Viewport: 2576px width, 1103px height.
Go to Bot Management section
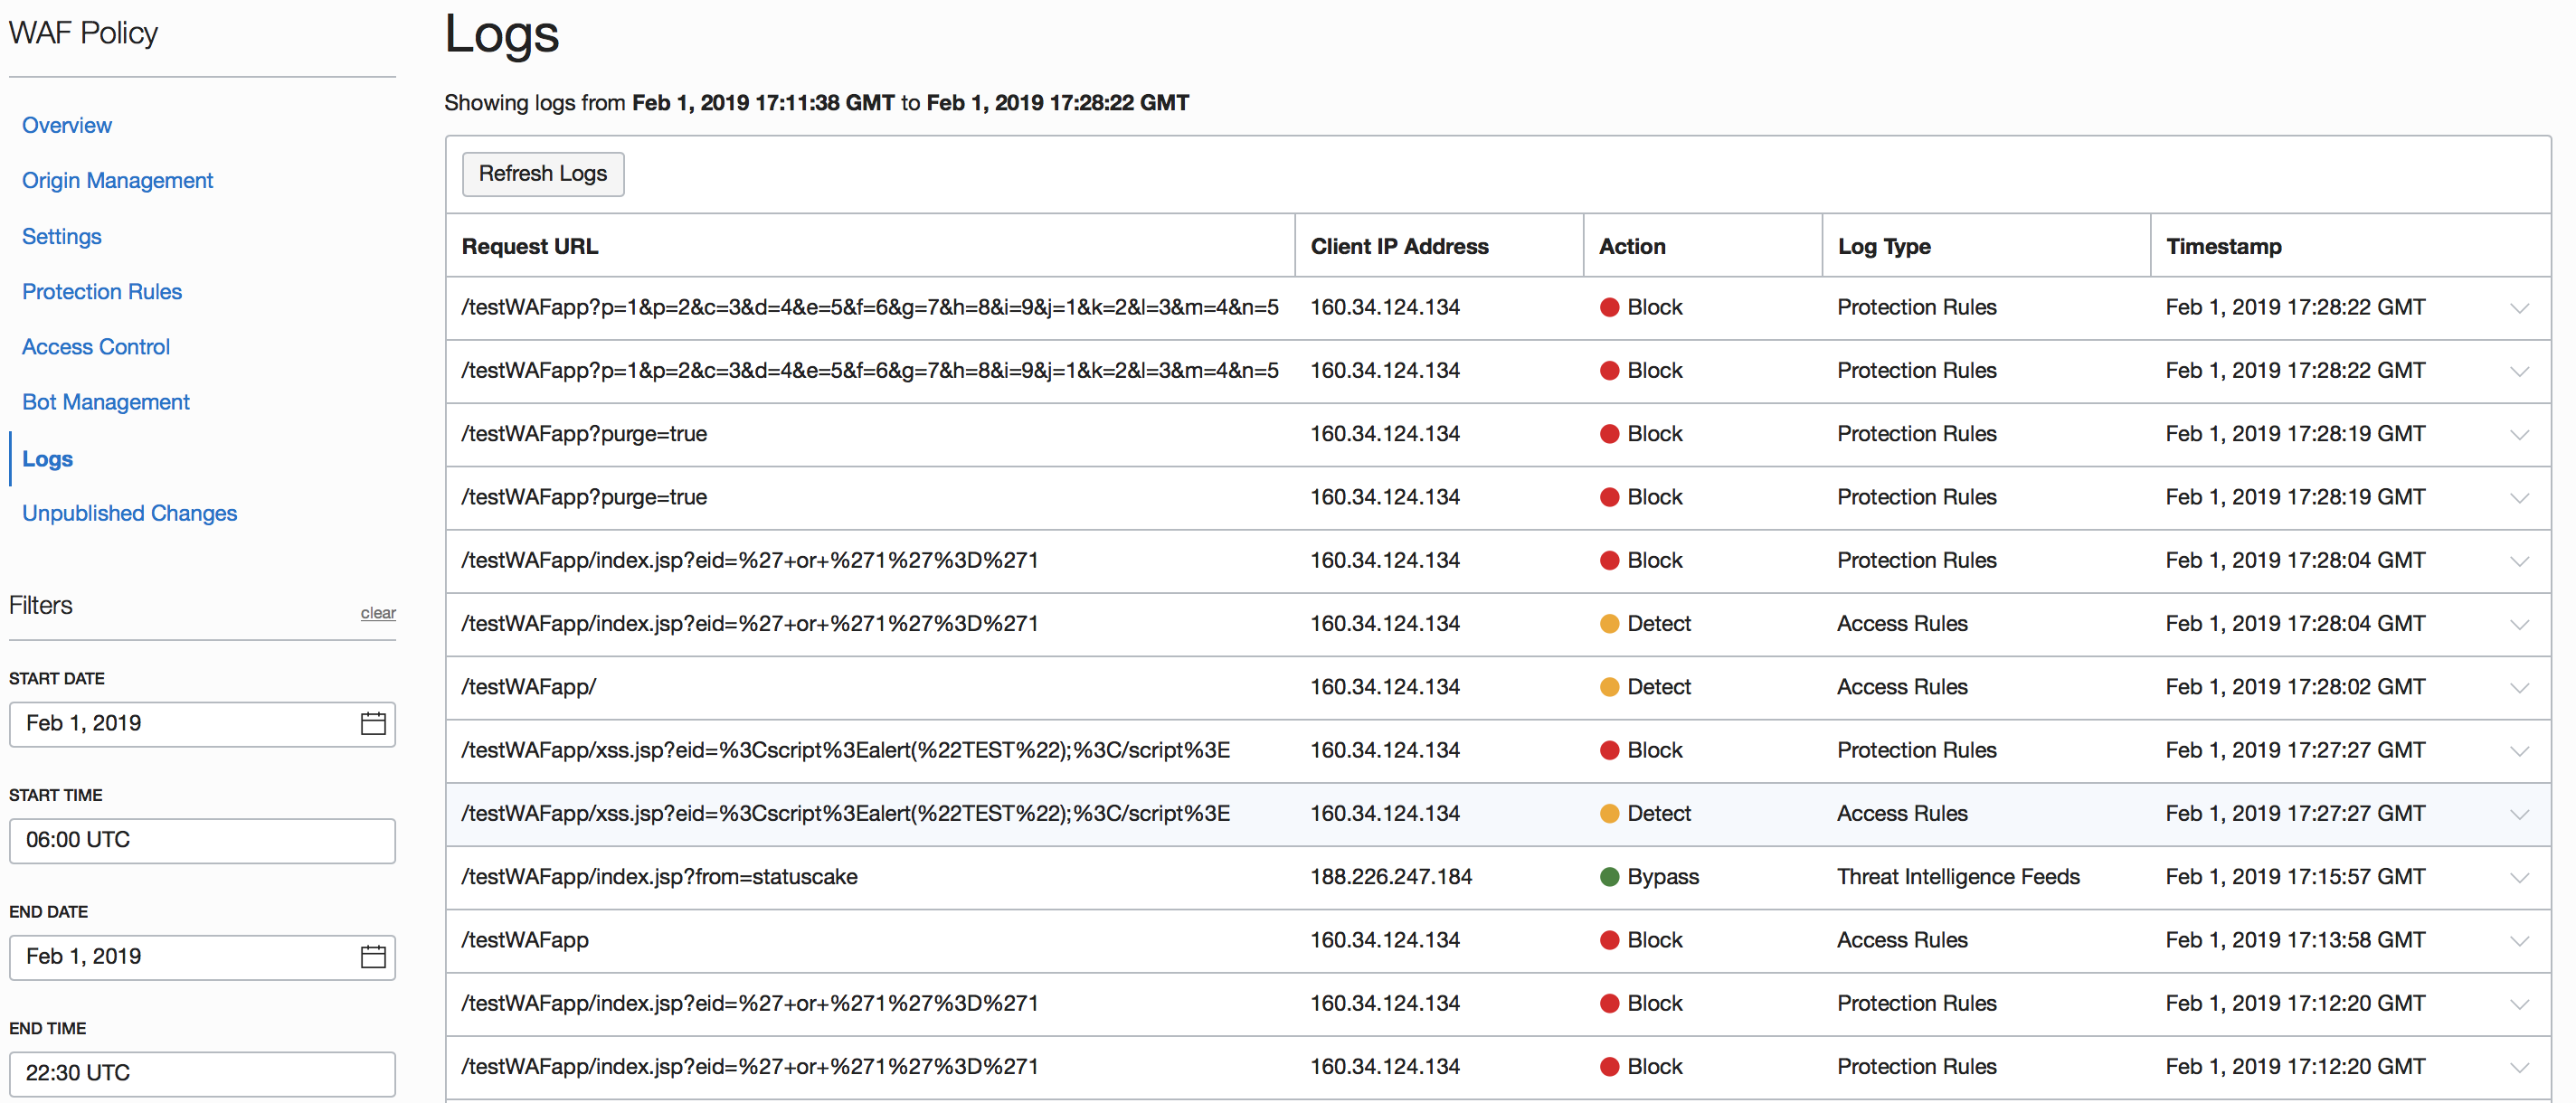(105, 402)
